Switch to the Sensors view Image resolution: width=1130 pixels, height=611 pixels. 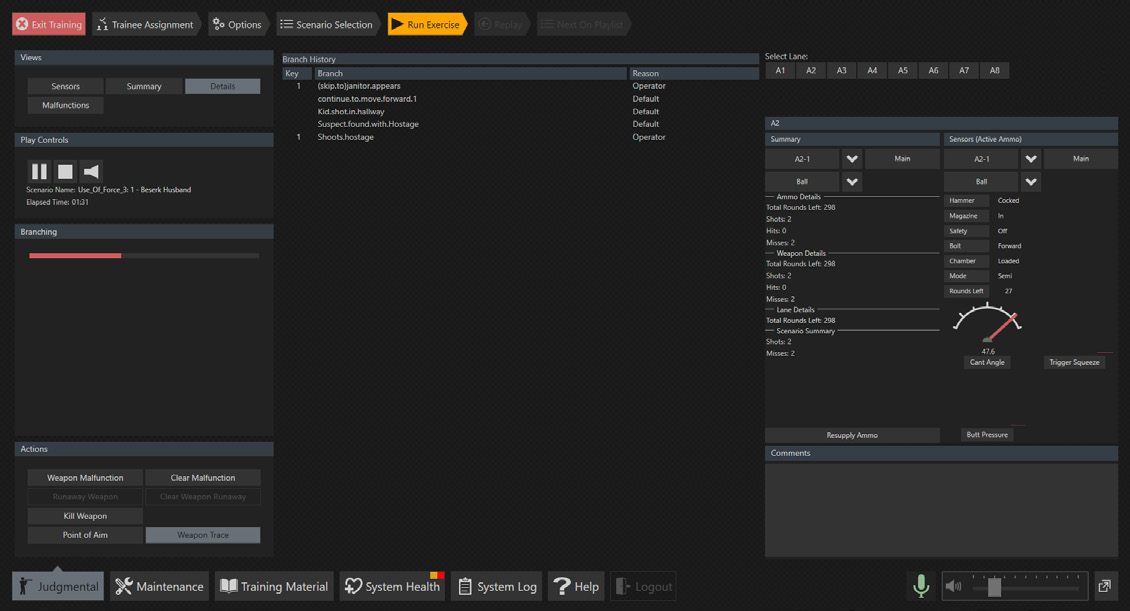[x=65, y=86]
